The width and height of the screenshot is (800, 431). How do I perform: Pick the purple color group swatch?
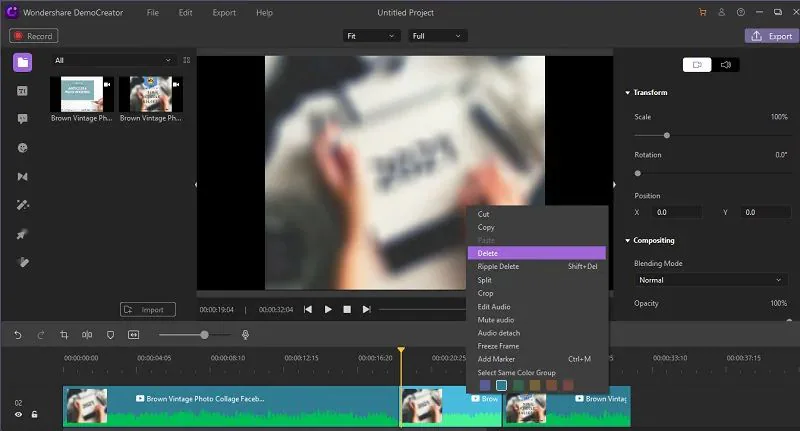point(485,386)
